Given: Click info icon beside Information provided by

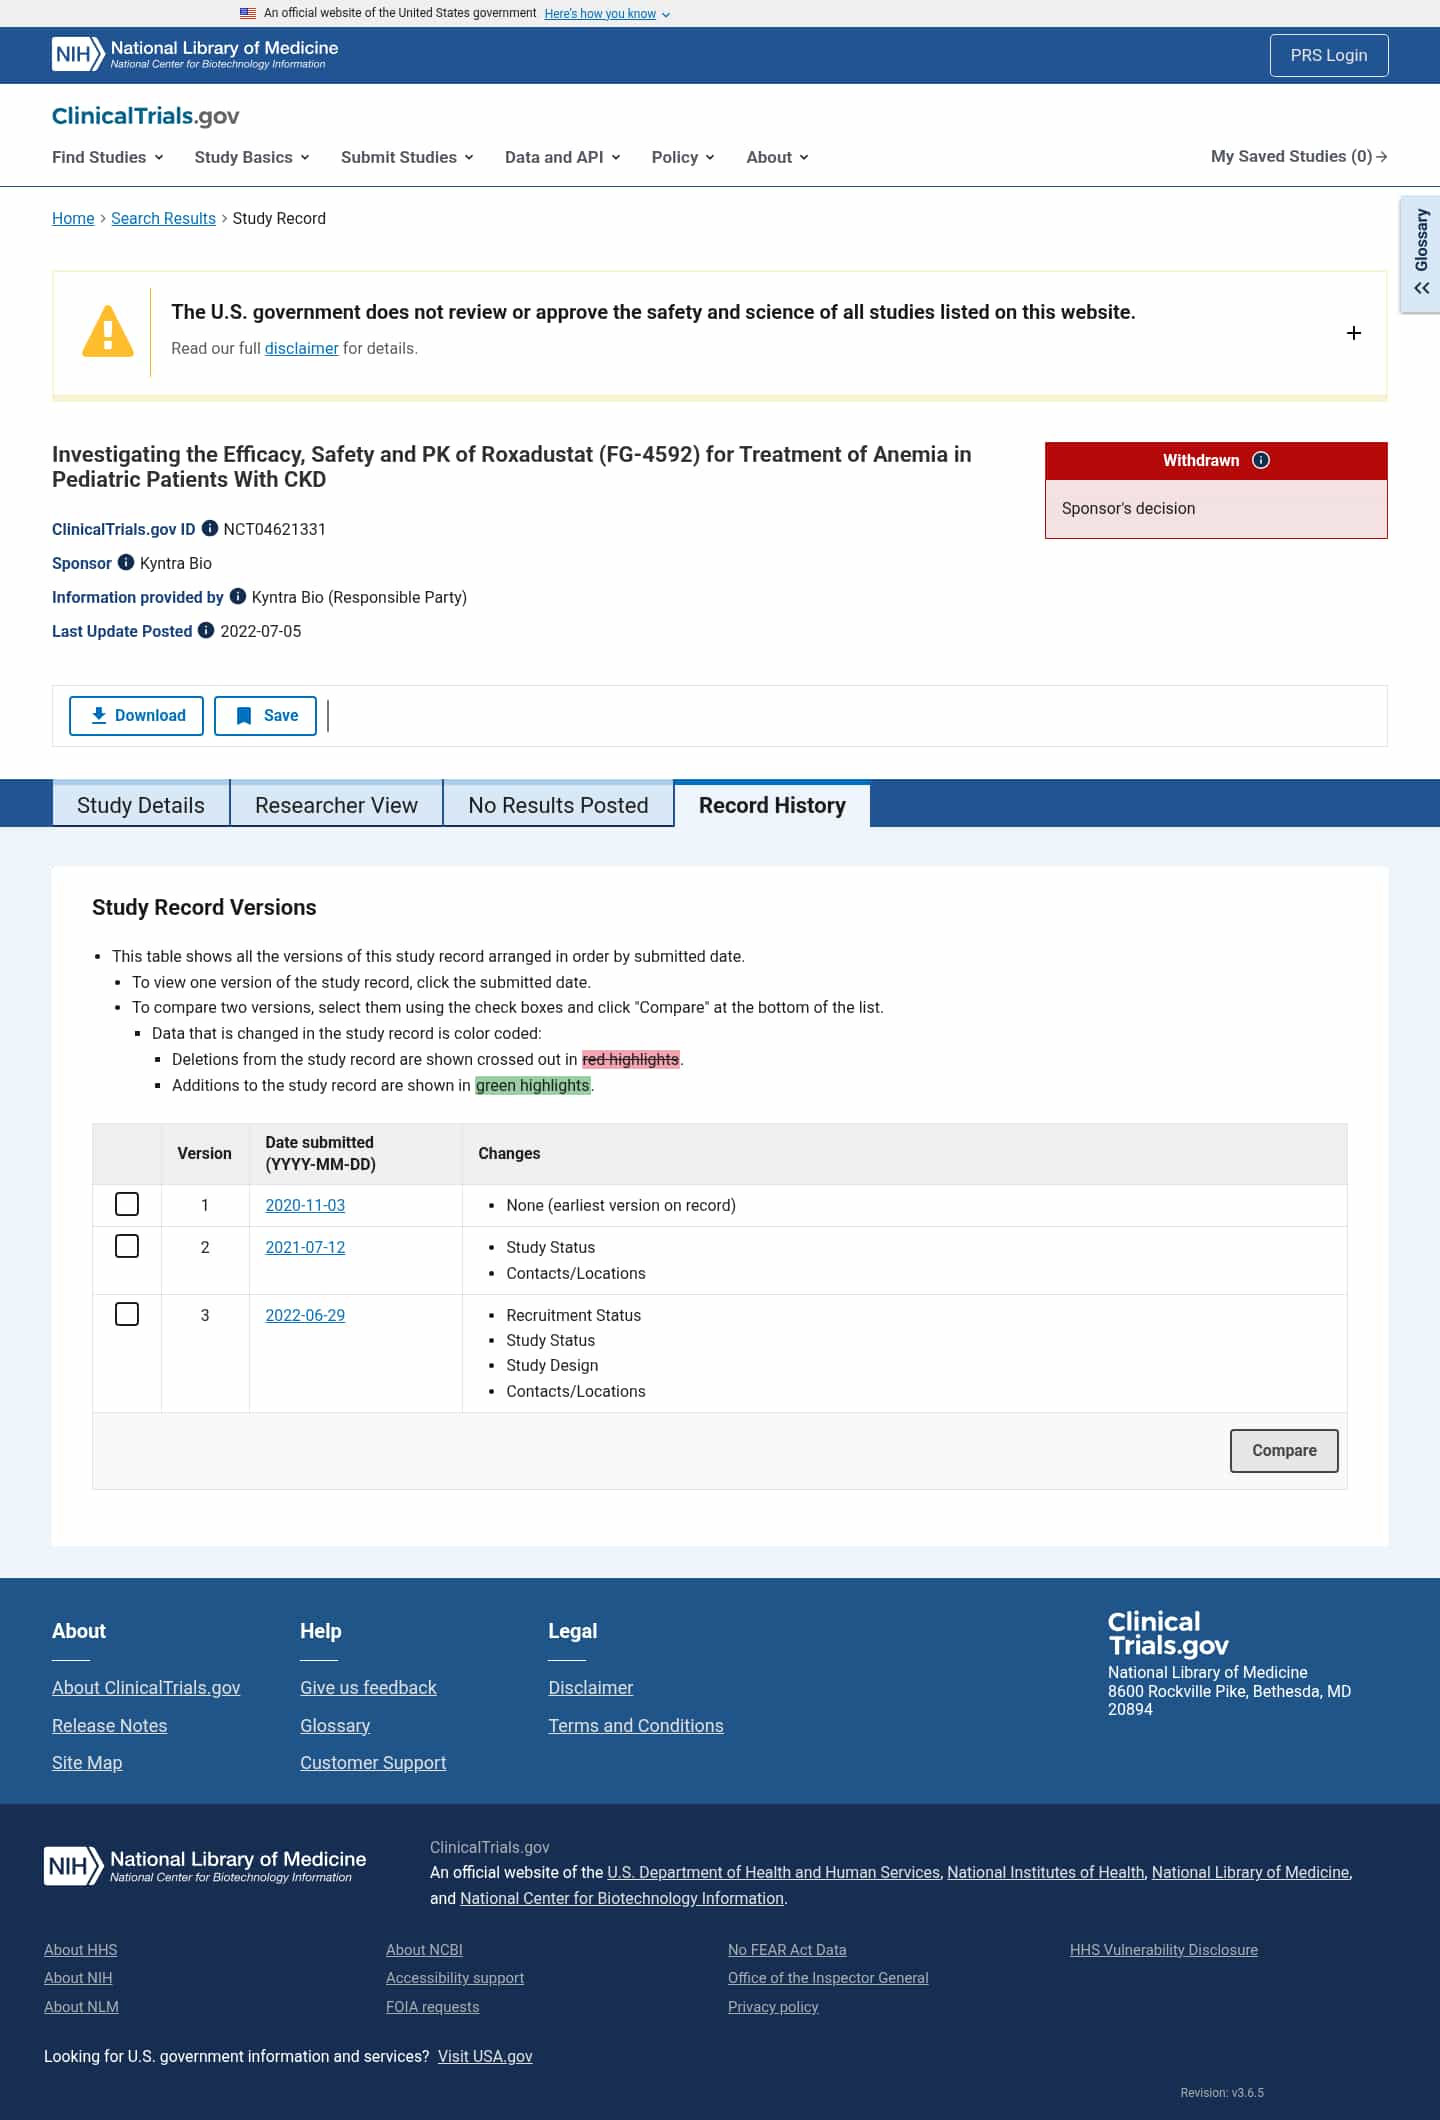Looking at the screenshot, I should coord(238,596).
